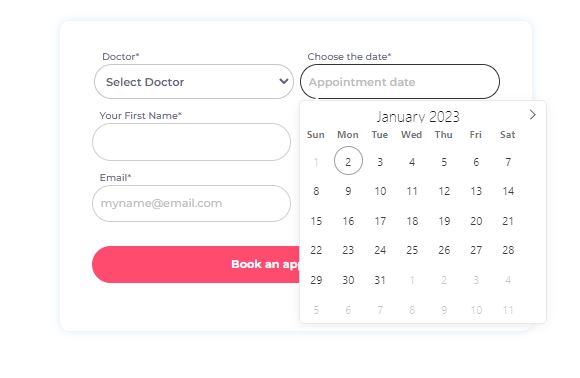580x378 pixels.
Task: Pick Saturday January 7
Action: point(508,162)
